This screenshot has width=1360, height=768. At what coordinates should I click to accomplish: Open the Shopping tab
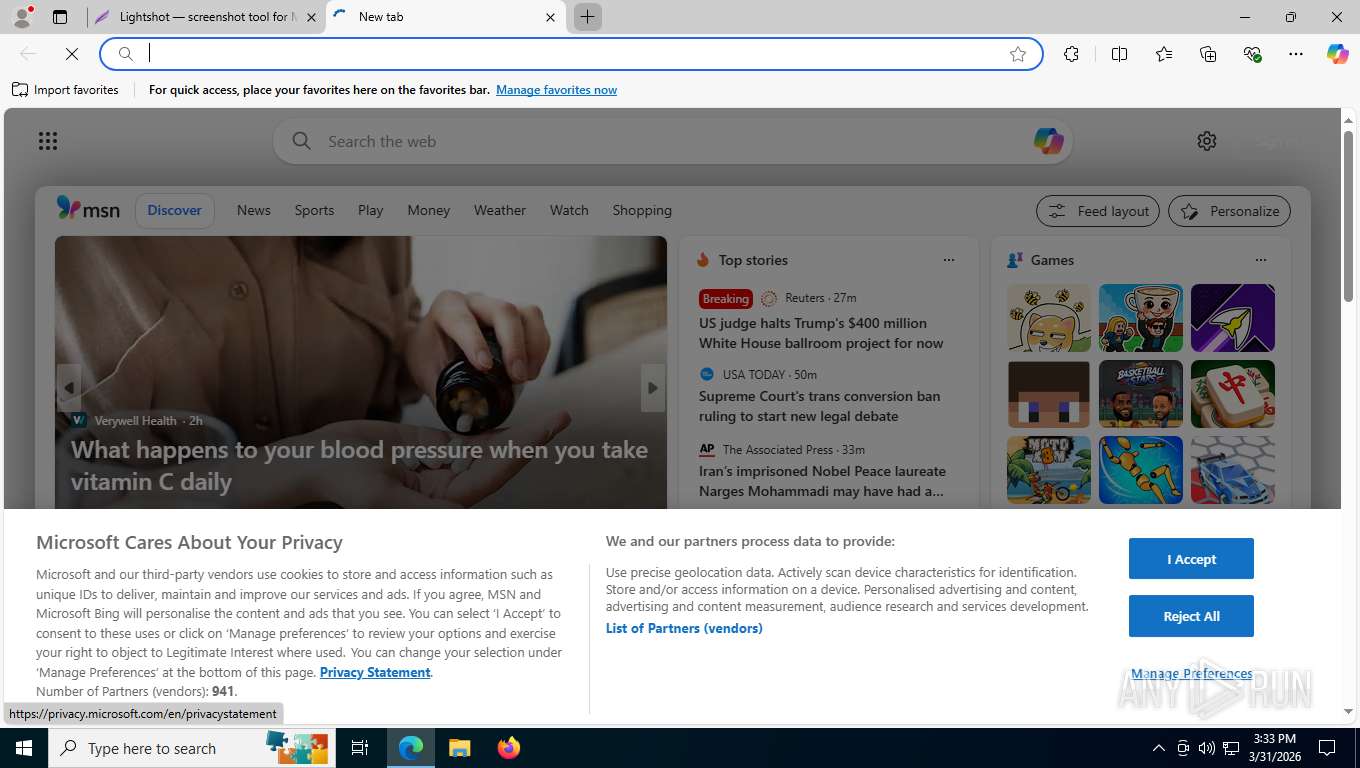coord(642,210)
